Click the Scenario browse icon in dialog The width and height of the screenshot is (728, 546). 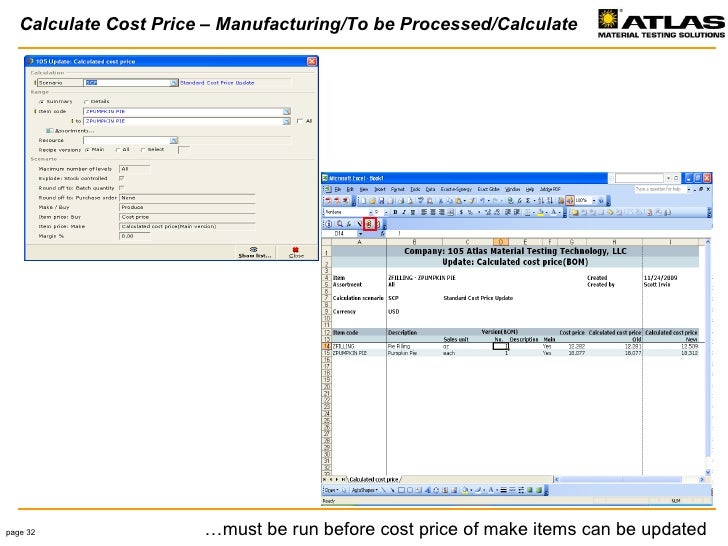174,83
